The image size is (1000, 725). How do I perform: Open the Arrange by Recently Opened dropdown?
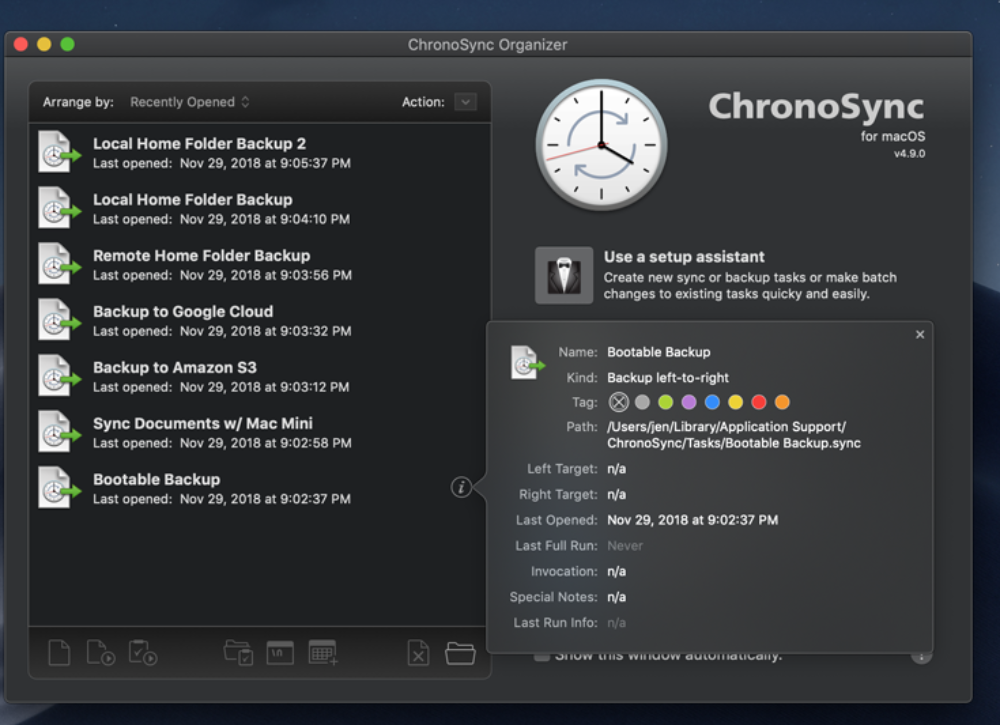189,102
